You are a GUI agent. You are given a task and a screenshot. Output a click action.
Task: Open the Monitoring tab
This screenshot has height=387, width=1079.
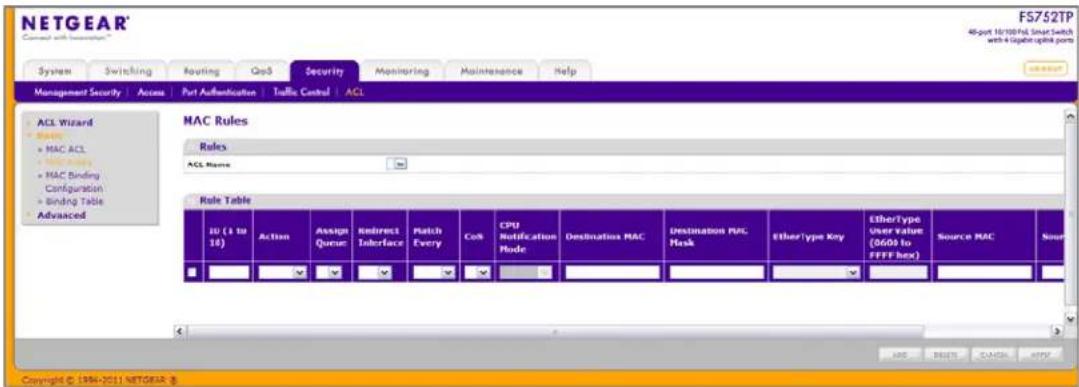point(402,72)
